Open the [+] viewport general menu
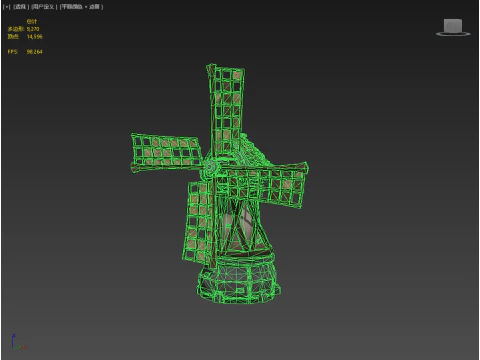The height and width of the screenshot is (360, 480). point(6,7)
